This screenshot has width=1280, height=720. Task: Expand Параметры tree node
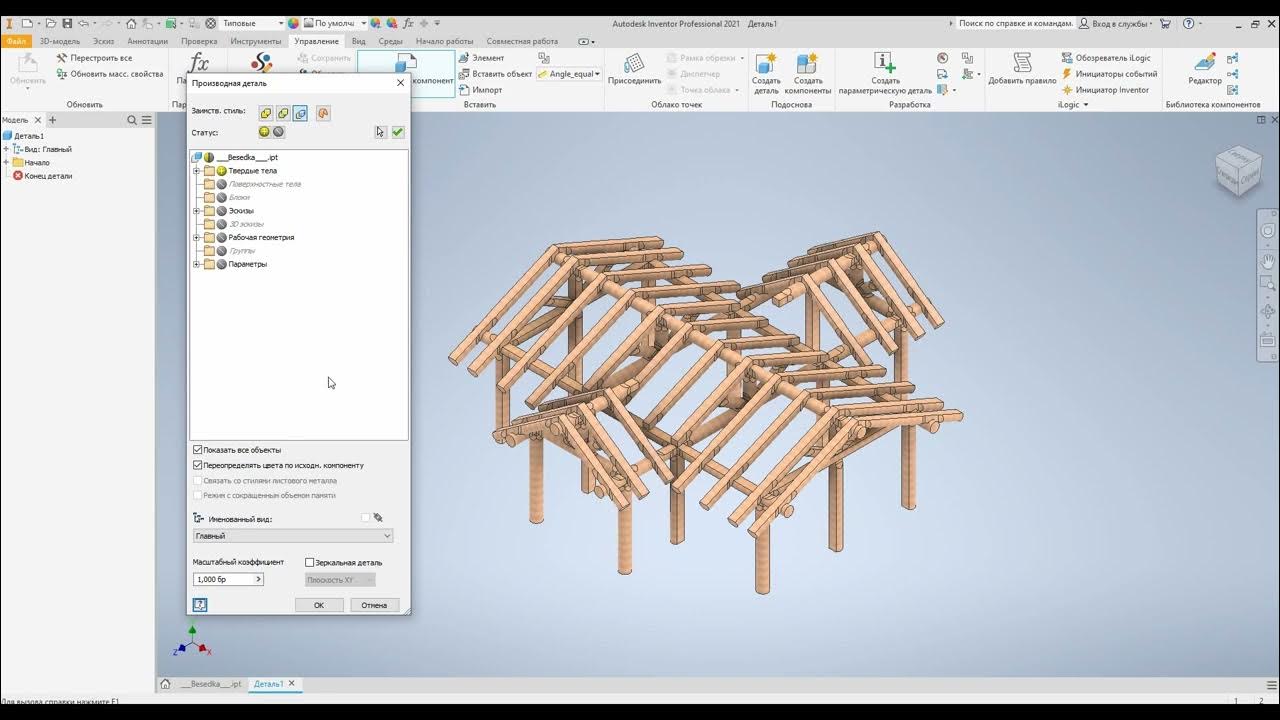coord(197,264)
